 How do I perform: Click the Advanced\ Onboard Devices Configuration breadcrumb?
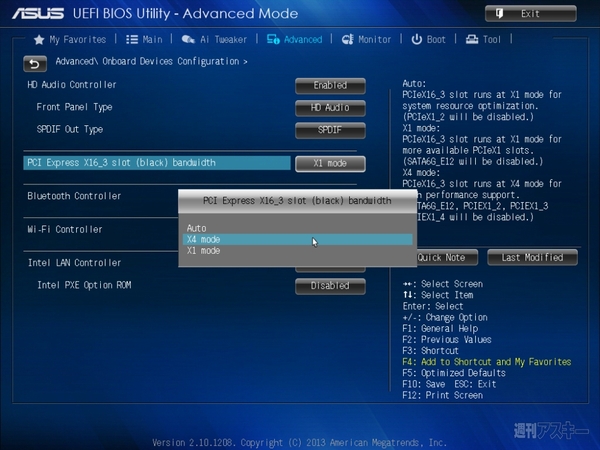tap(151, 62)
